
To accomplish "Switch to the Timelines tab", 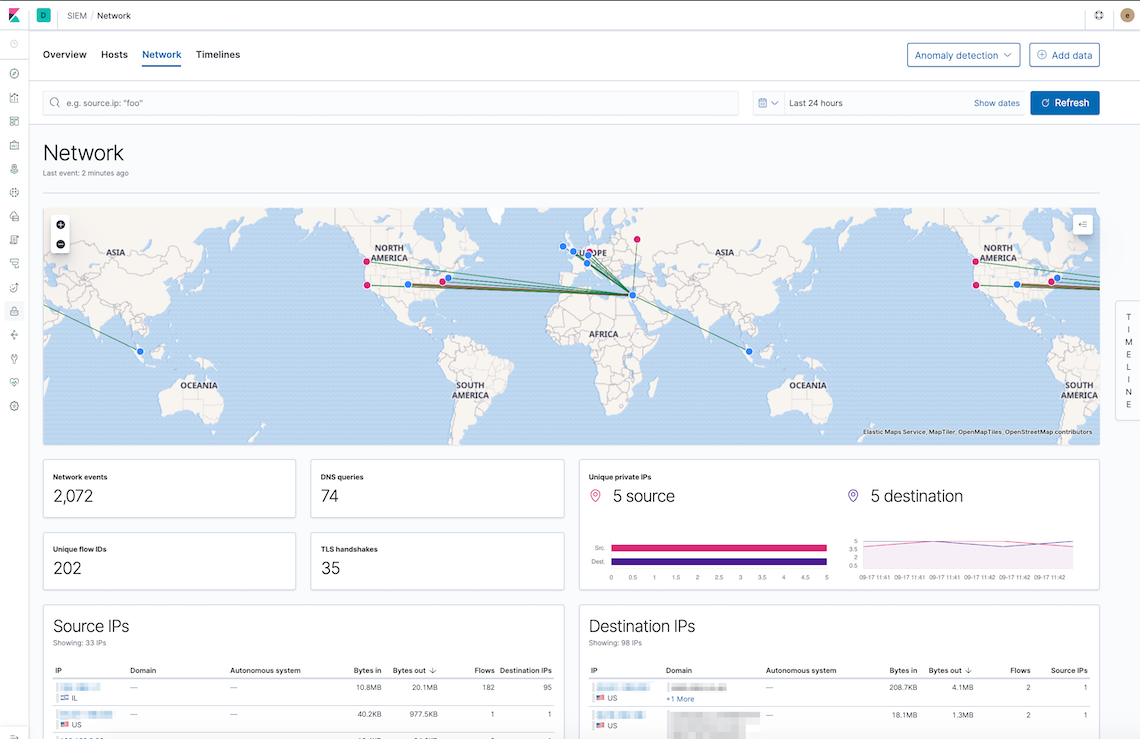I will point(218,55).
